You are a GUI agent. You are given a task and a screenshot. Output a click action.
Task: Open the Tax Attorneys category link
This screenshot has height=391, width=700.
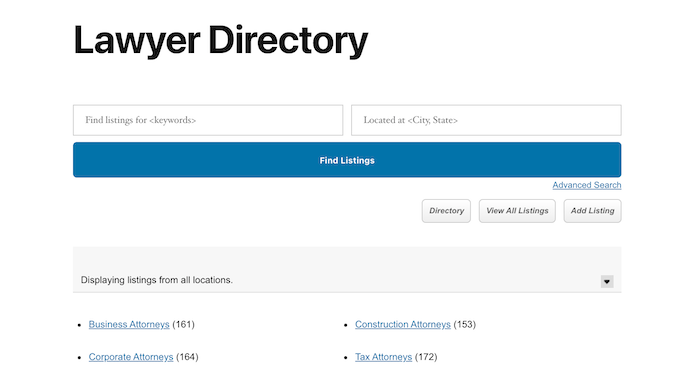point(383,357)
